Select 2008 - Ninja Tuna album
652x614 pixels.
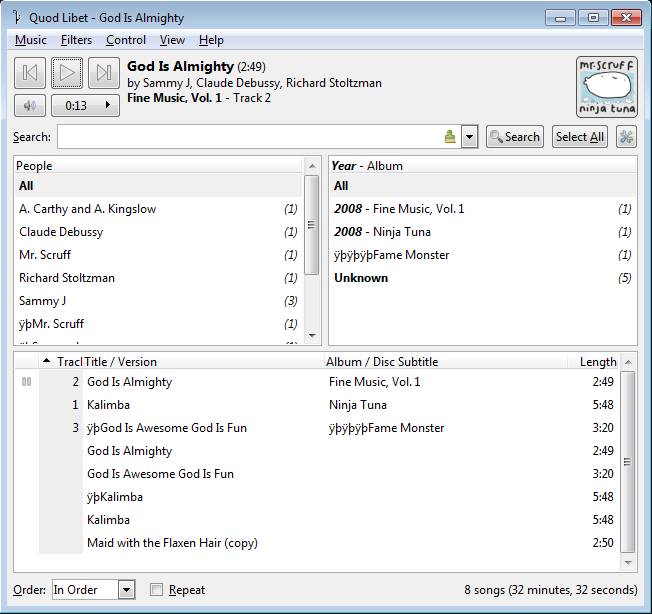pyautogui.click(x=483, y=232)
